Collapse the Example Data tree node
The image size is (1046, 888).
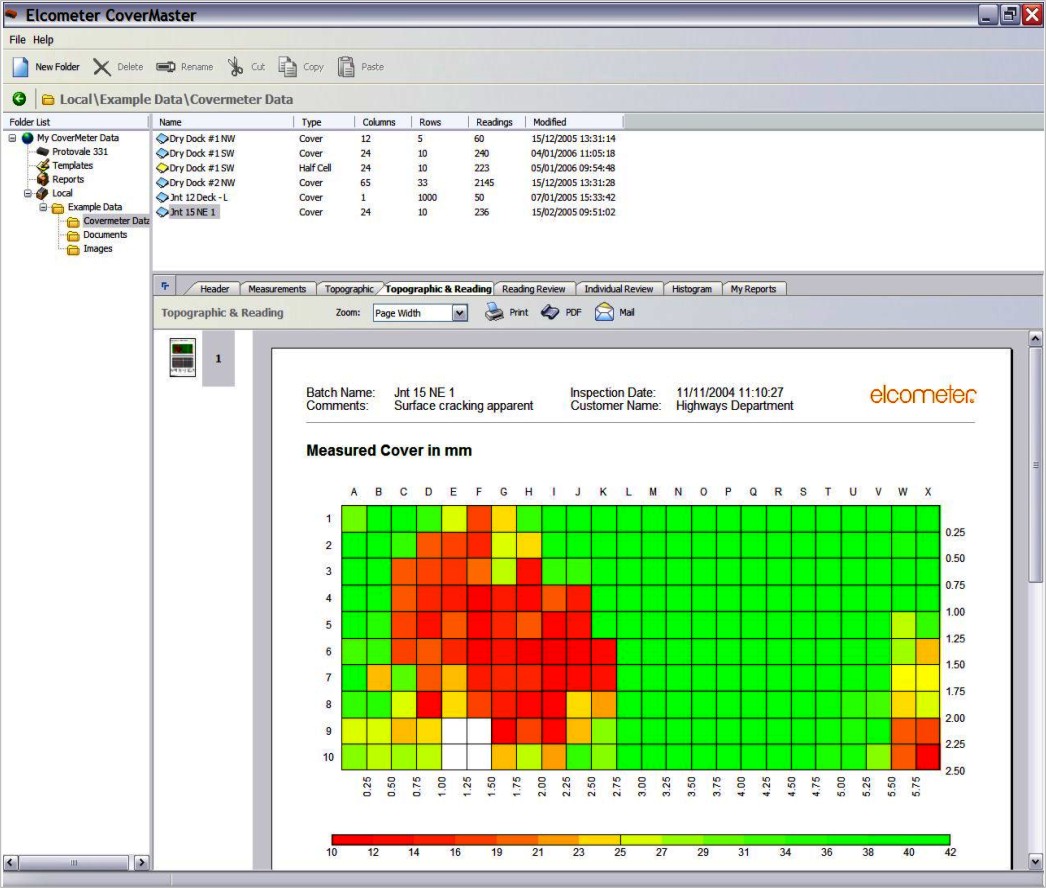[x=43, y=207]
